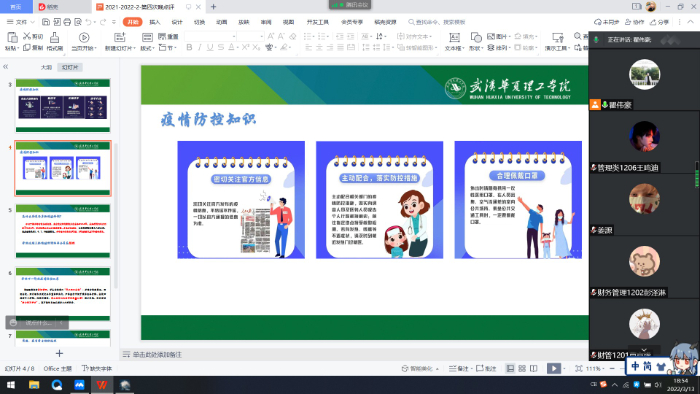Image resolution: width=700 pixels, height=394 pixels.
Task: Click the Copy icon
Action: pyautogui.click(x=27, y=47)
